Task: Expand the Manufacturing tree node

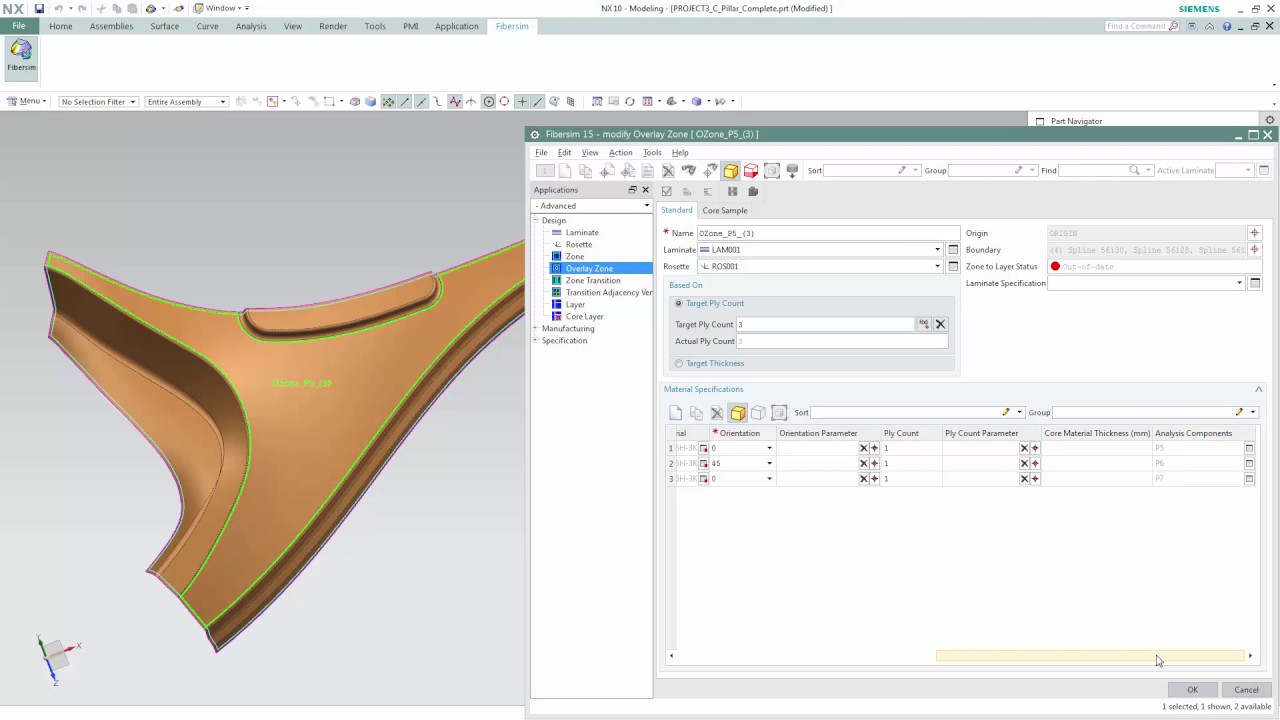Action: coord(536,328)
